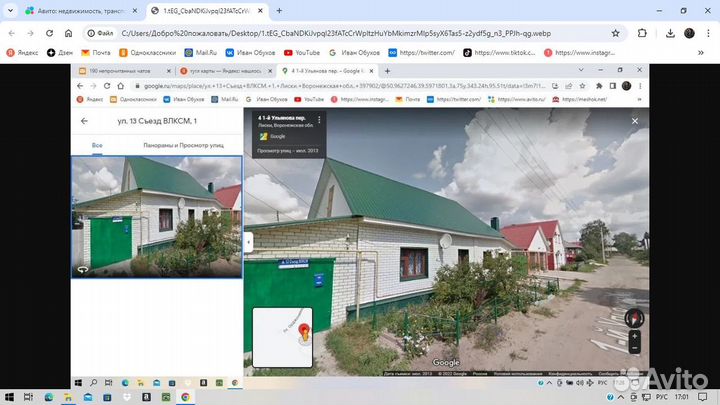
Task: Open the inner meshok.net bookmark
Action: tap(579, 99)
